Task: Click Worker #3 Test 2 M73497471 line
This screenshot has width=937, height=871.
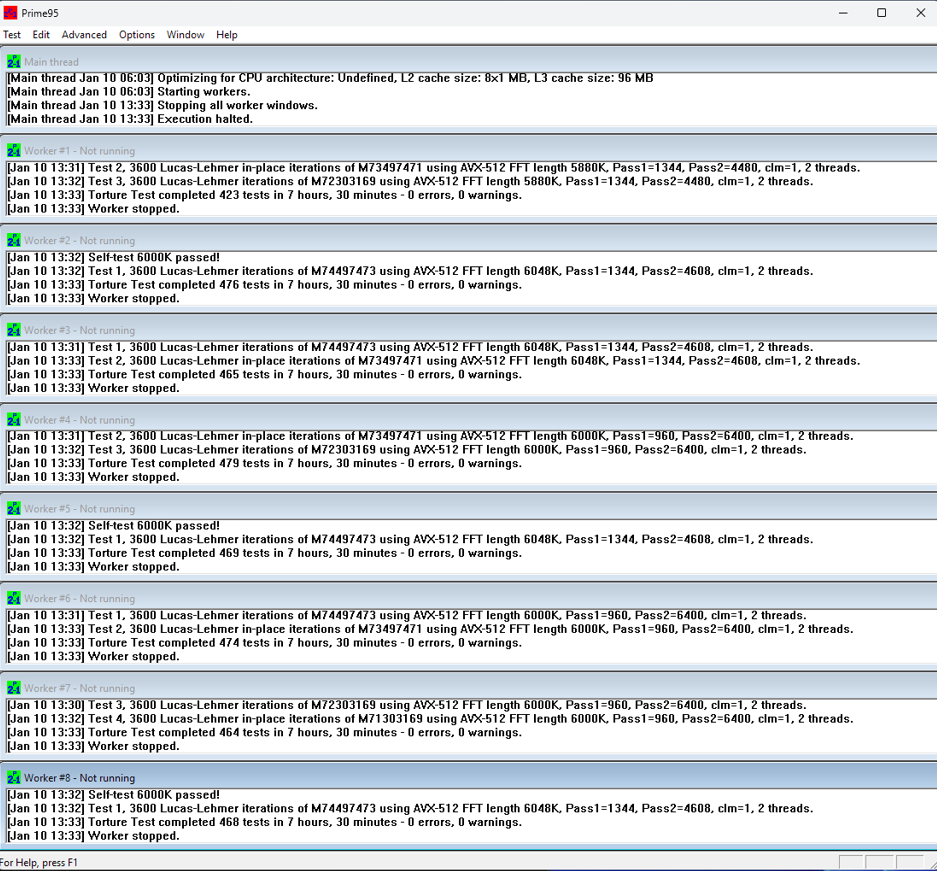Action: (x=433, y=360)
